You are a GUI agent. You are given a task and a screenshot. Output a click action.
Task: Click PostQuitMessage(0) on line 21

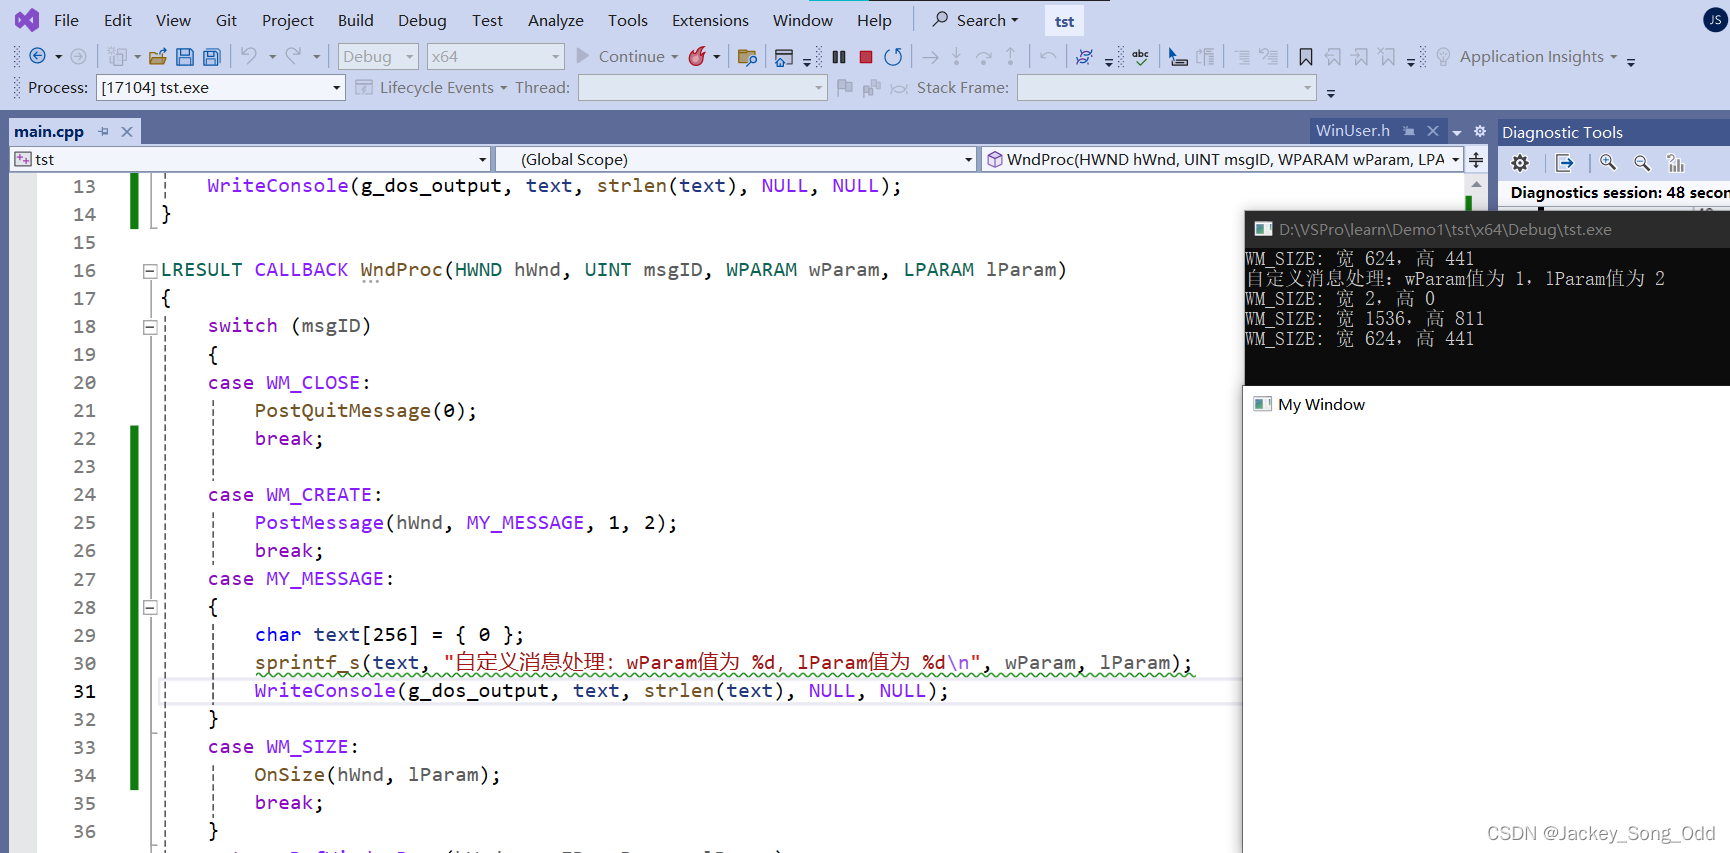(x=365, y=411)
